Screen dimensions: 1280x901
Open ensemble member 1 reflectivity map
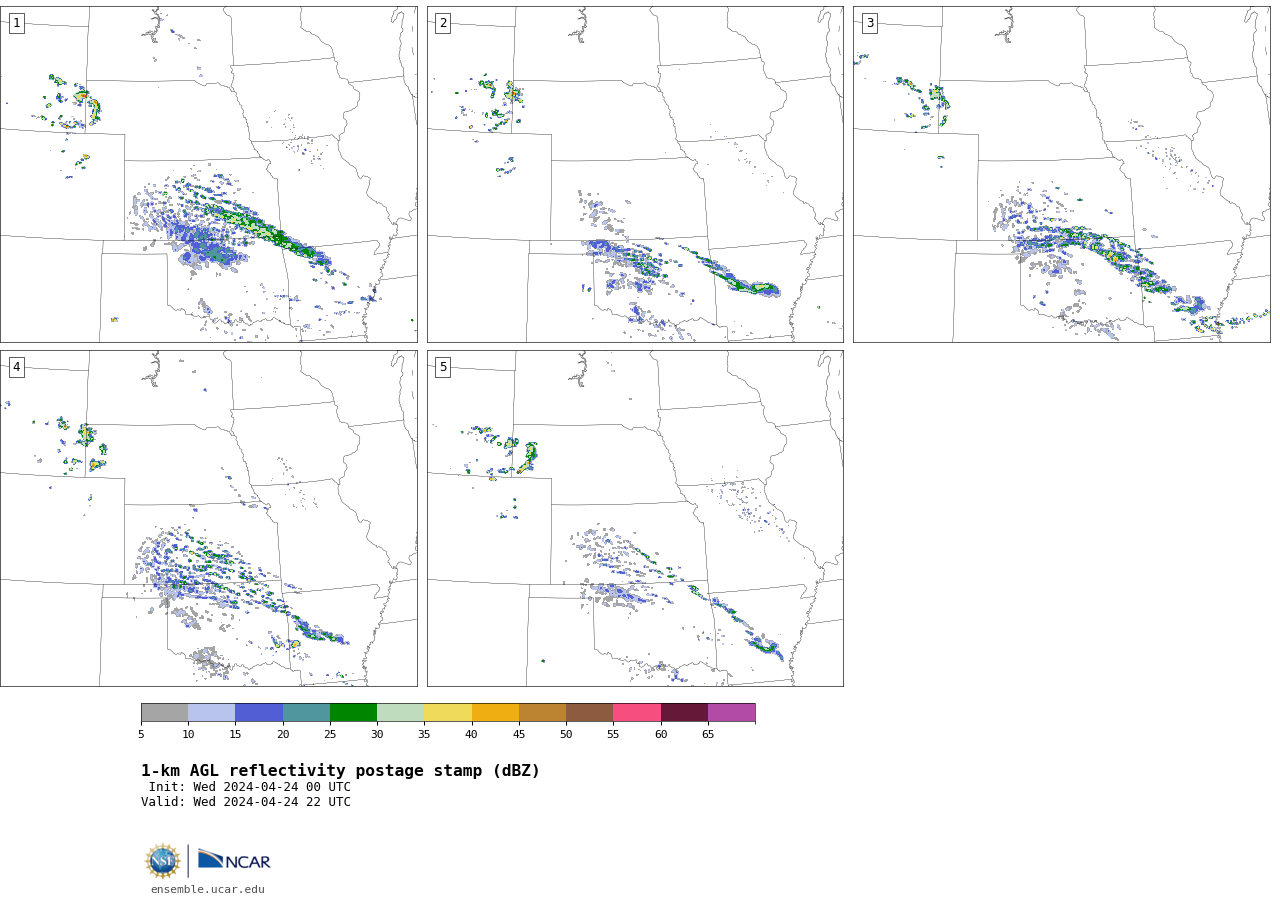pos(208,174)
